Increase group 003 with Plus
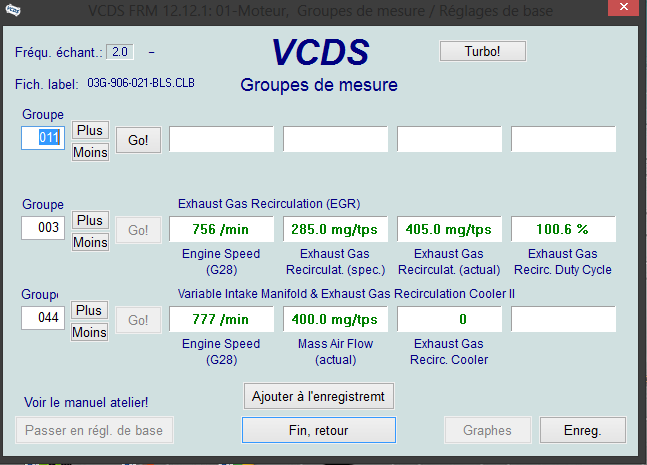Screen dimensions: 647x465 point(90,220)
